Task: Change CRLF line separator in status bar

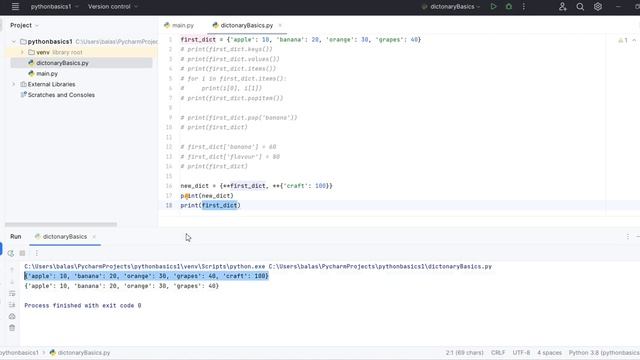Action: coord(498,353)
